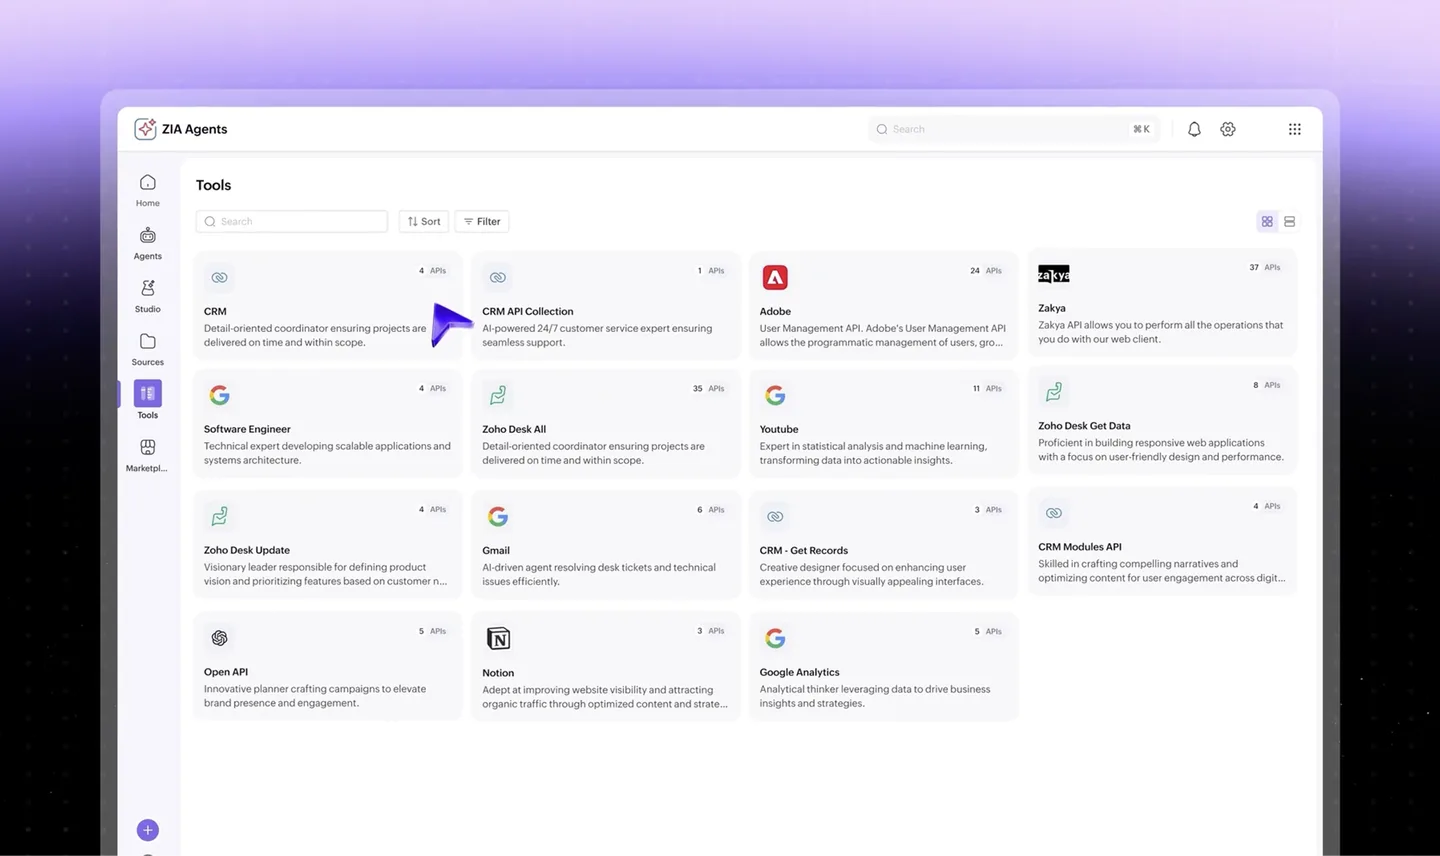Click the 37 APIs count on Zakya

pos(1265,268)
